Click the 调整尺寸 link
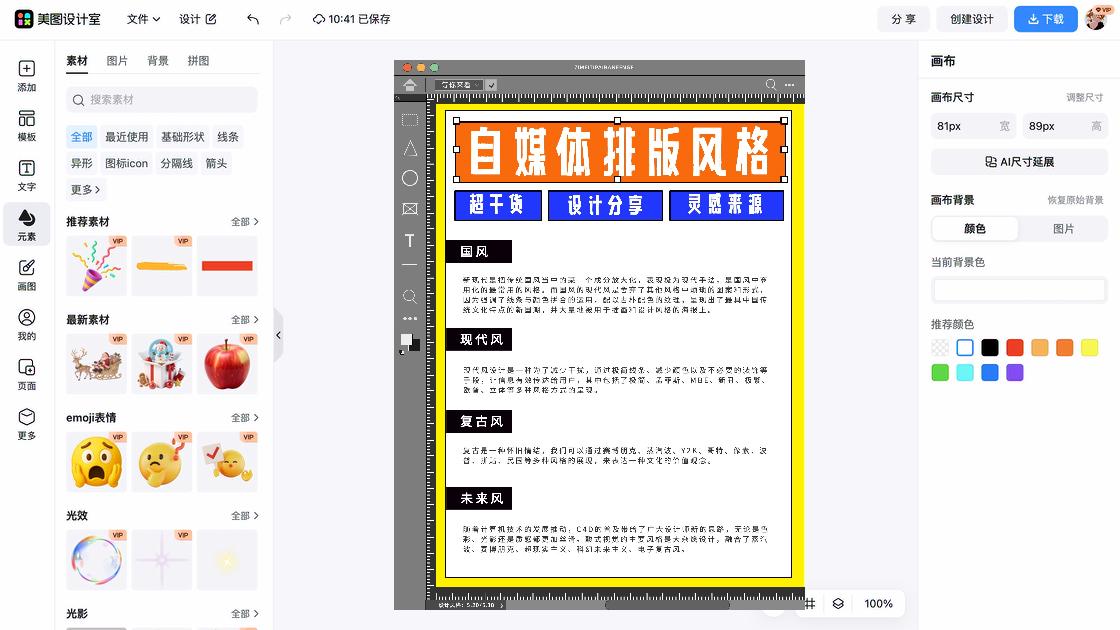This screenshot has width=1120, height=630. pos(1084,97)
